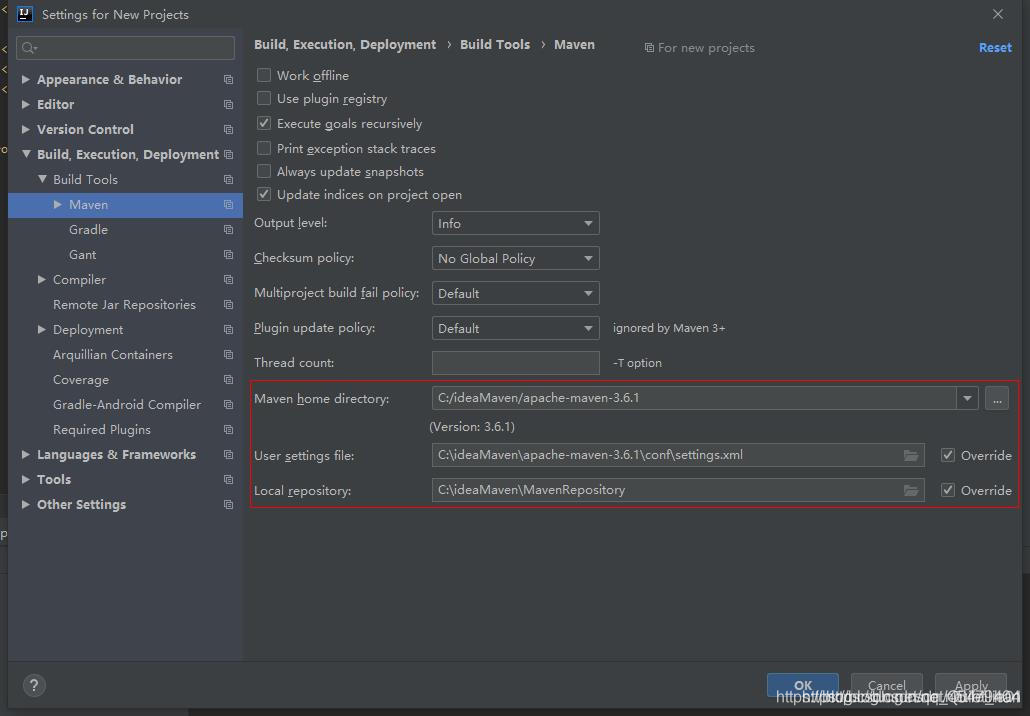Click folder browse icon in Local repository field
The height and width of the screenshot is (716, 1030).
click(x=910, y=490)
